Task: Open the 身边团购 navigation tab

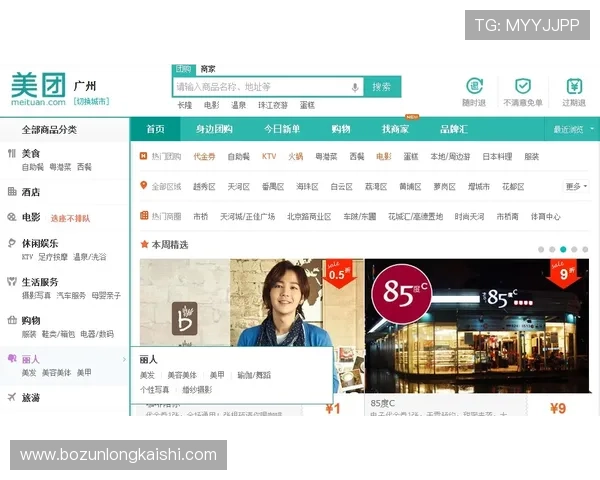Action: tap(214, 129)
